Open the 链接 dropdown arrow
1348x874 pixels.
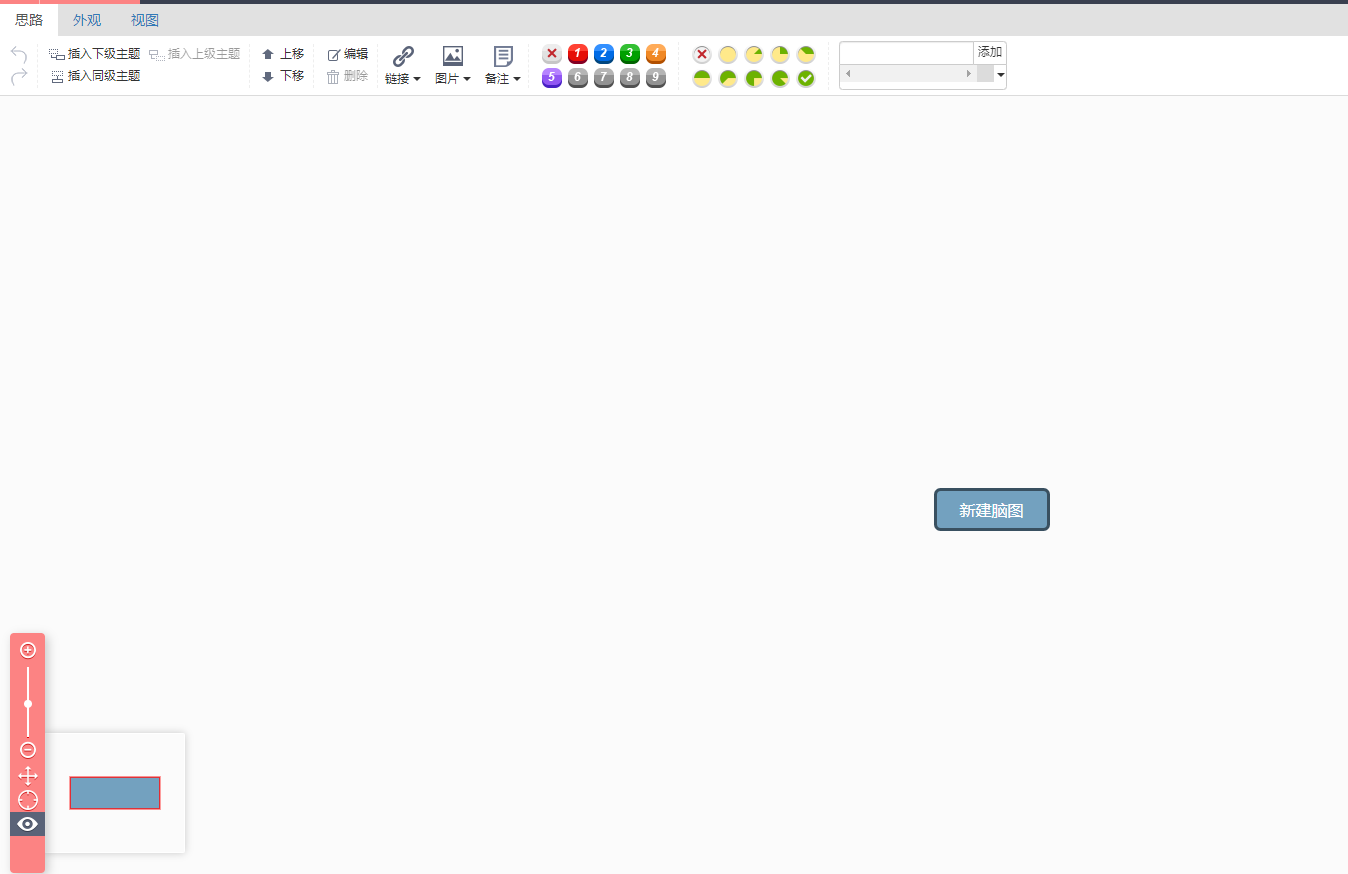tap(417, 79)
